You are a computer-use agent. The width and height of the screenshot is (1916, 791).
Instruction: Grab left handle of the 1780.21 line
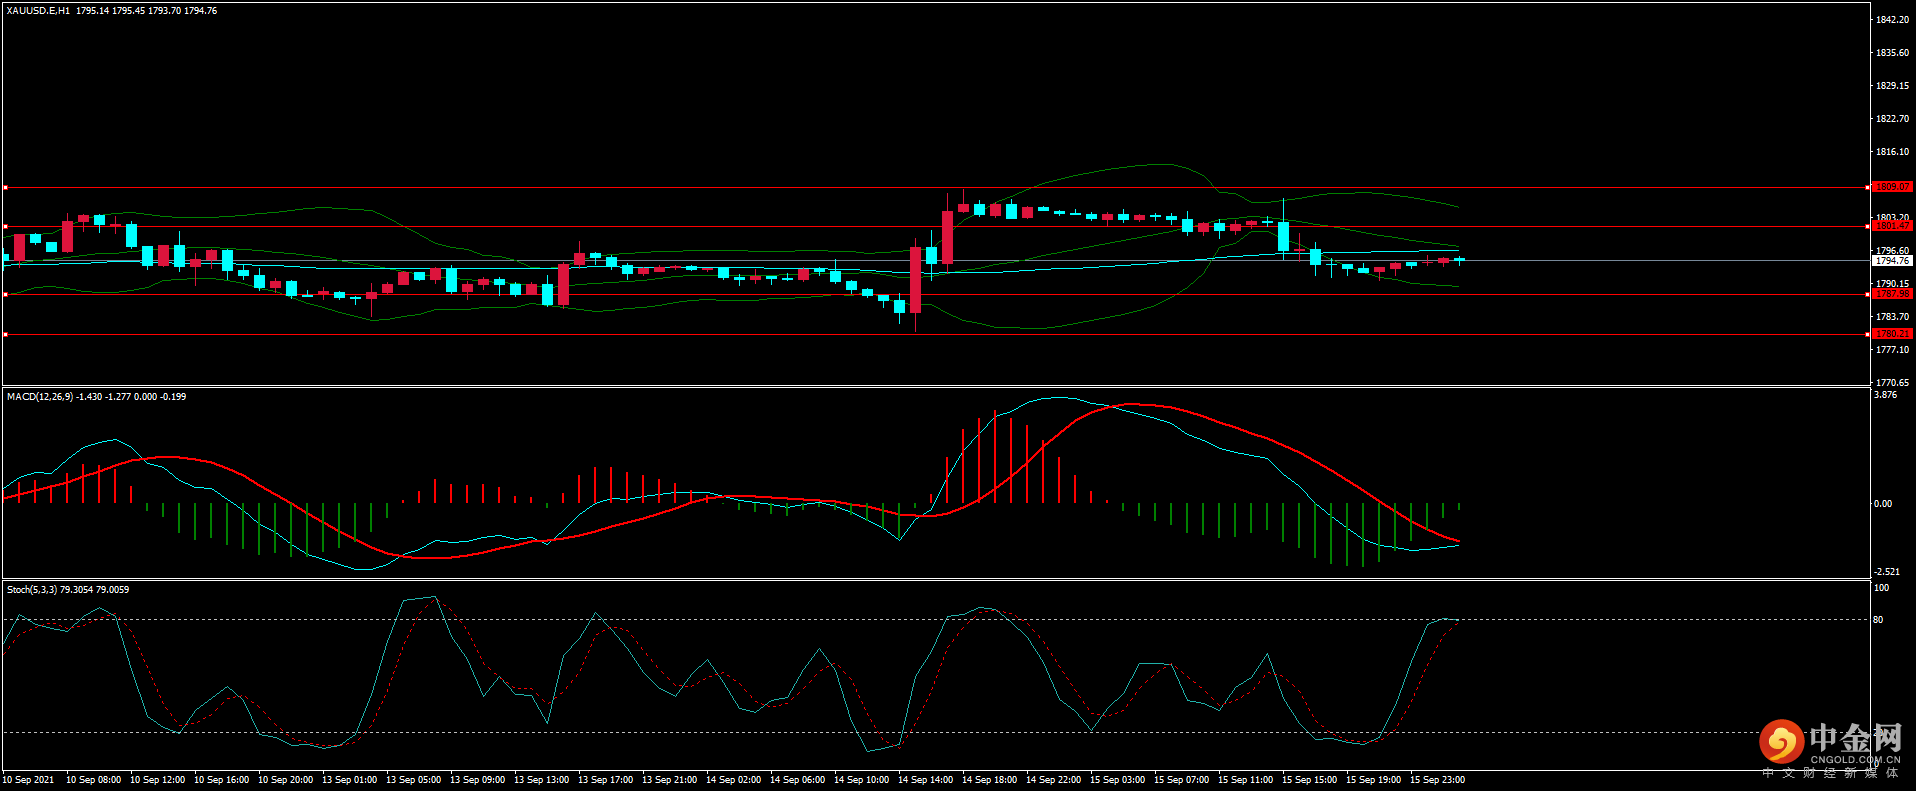point(5,335)
